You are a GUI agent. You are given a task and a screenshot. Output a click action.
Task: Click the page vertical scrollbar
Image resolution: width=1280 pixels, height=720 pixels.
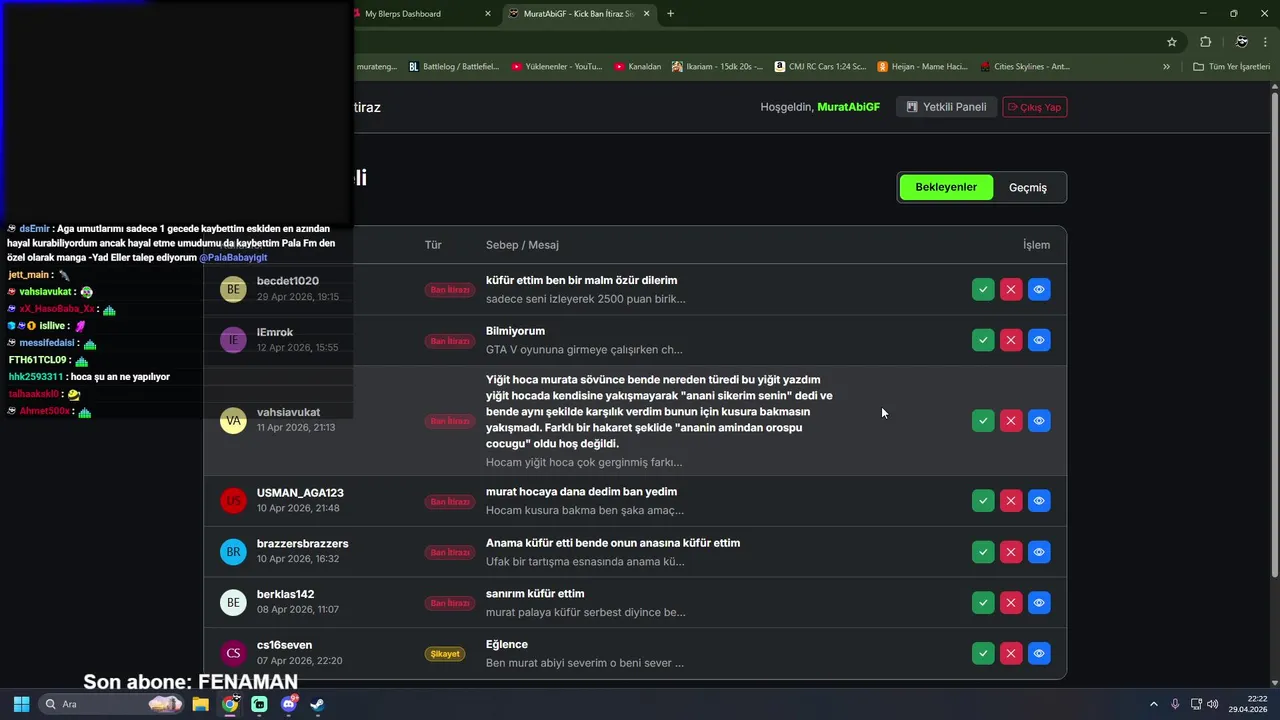(1274, 335)
